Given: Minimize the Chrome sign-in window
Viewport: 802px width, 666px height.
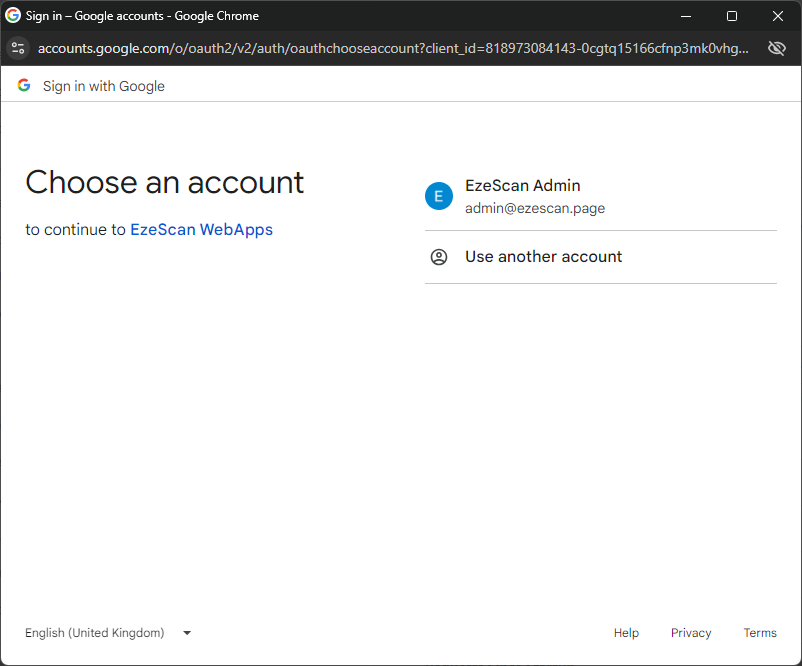Looking at the screenshot, I should (686, 16).
